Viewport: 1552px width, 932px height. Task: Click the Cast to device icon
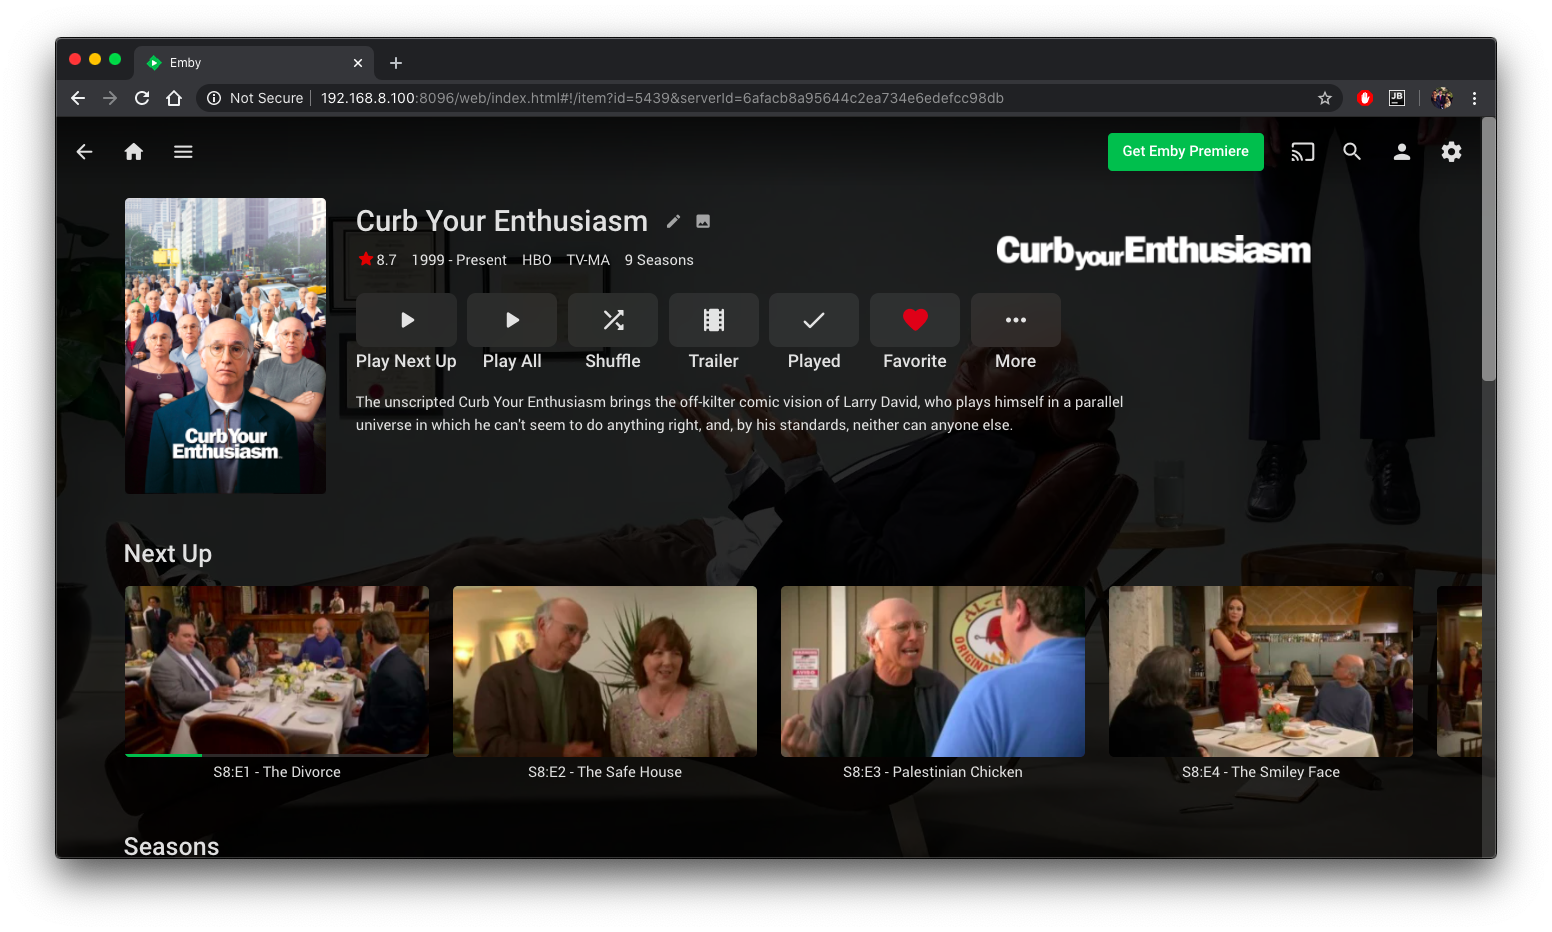[x=1302, y=152]
